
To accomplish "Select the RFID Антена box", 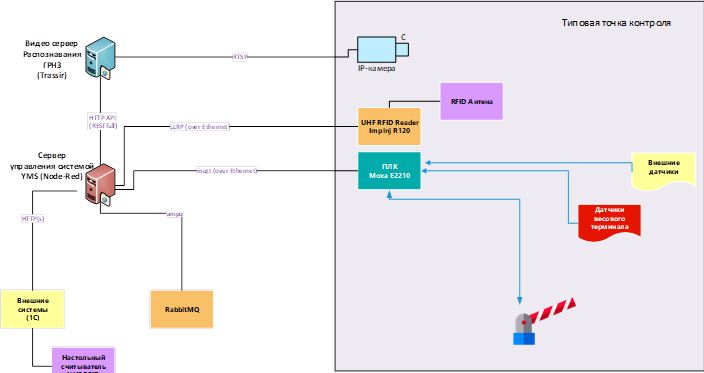I will (x=471, y=101).
